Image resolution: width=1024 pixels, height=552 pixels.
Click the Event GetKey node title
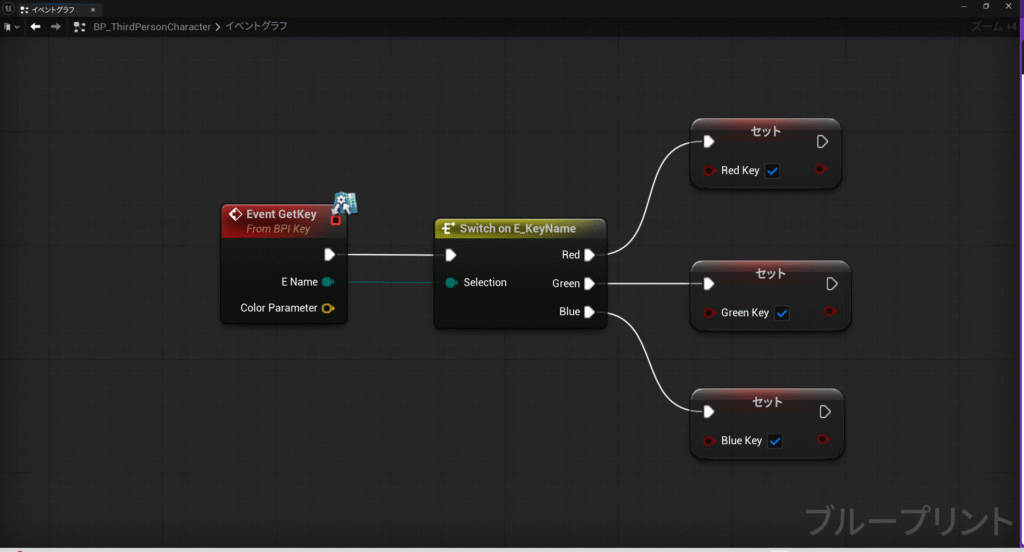click(281, 214)
